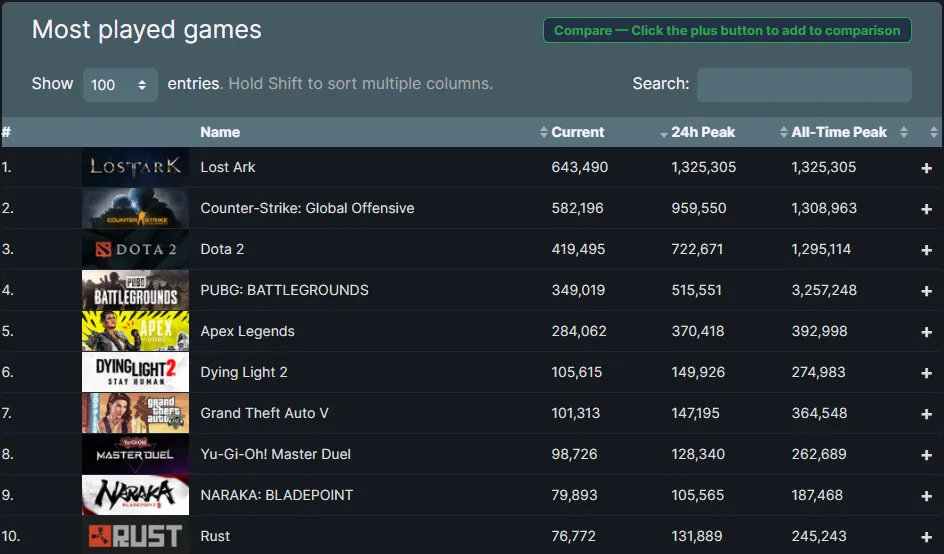This screenshot has height=554, width=944.
Task: Open the Counter-Strike logo thumbnail
Action: [x=135, y=208]
